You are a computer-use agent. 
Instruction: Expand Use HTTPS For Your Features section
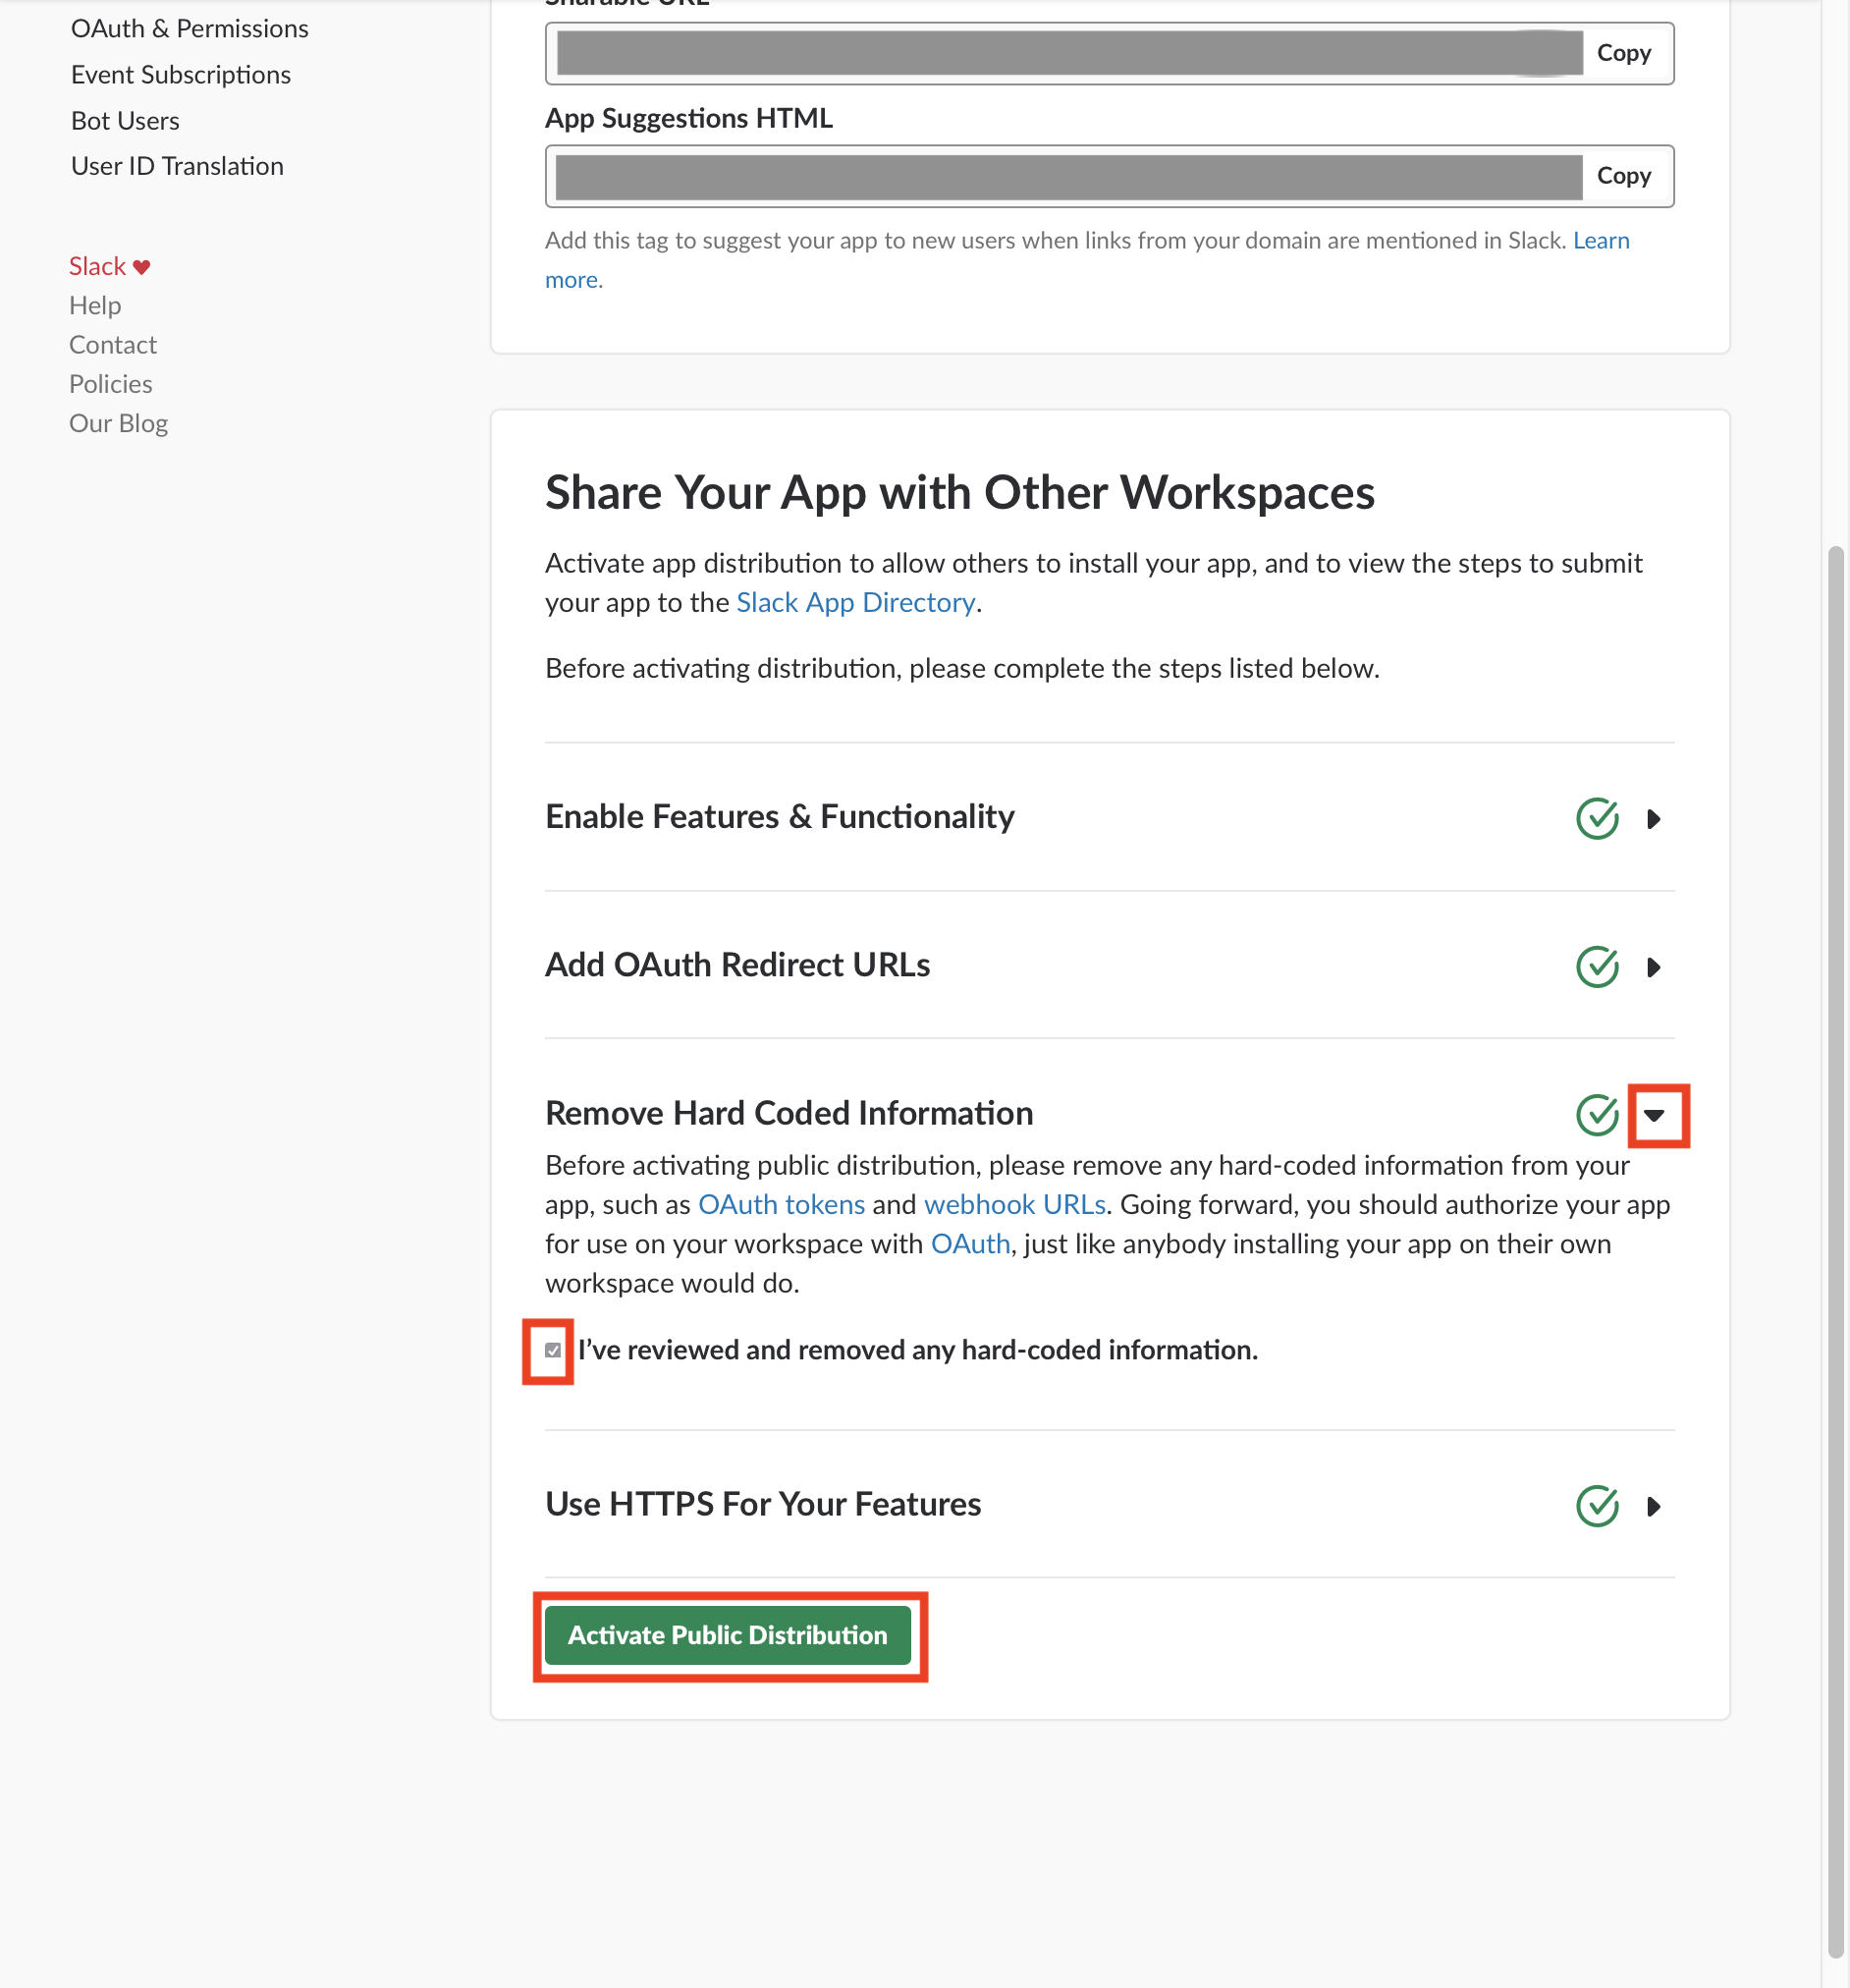coord(1654,1506)
